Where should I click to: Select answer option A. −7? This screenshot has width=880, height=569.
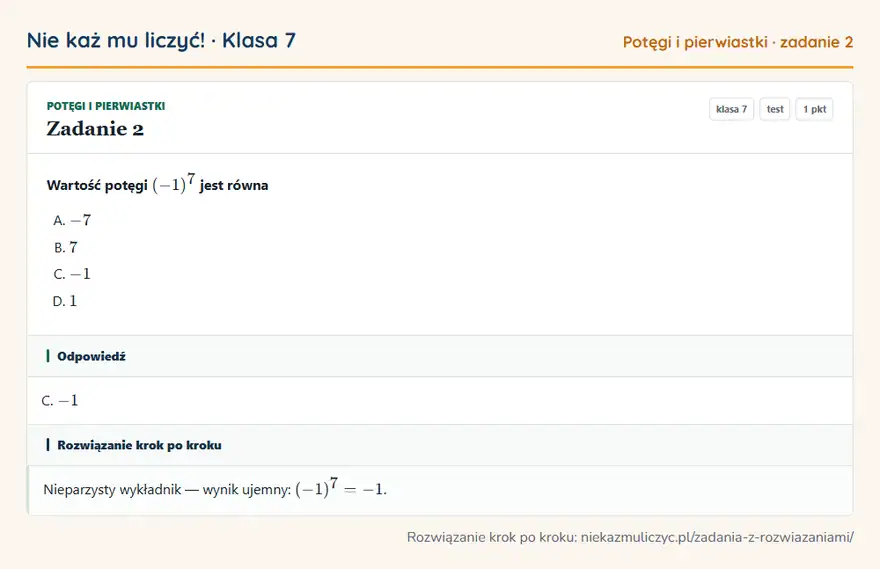[x=72, y=220]
